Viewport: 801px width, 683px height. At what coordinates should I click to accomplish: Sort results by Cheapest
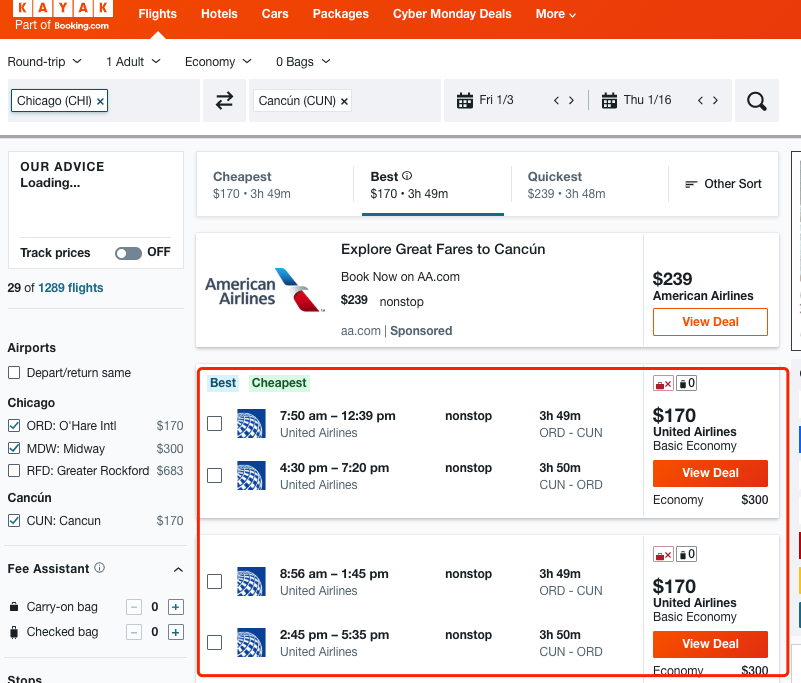tap(275, 184)
